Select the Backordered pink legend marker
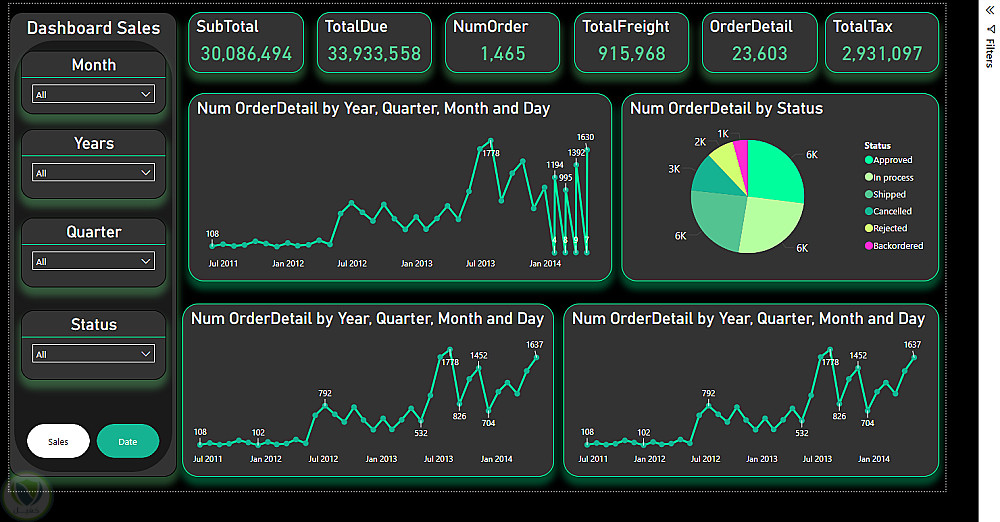 pos(869,246)
